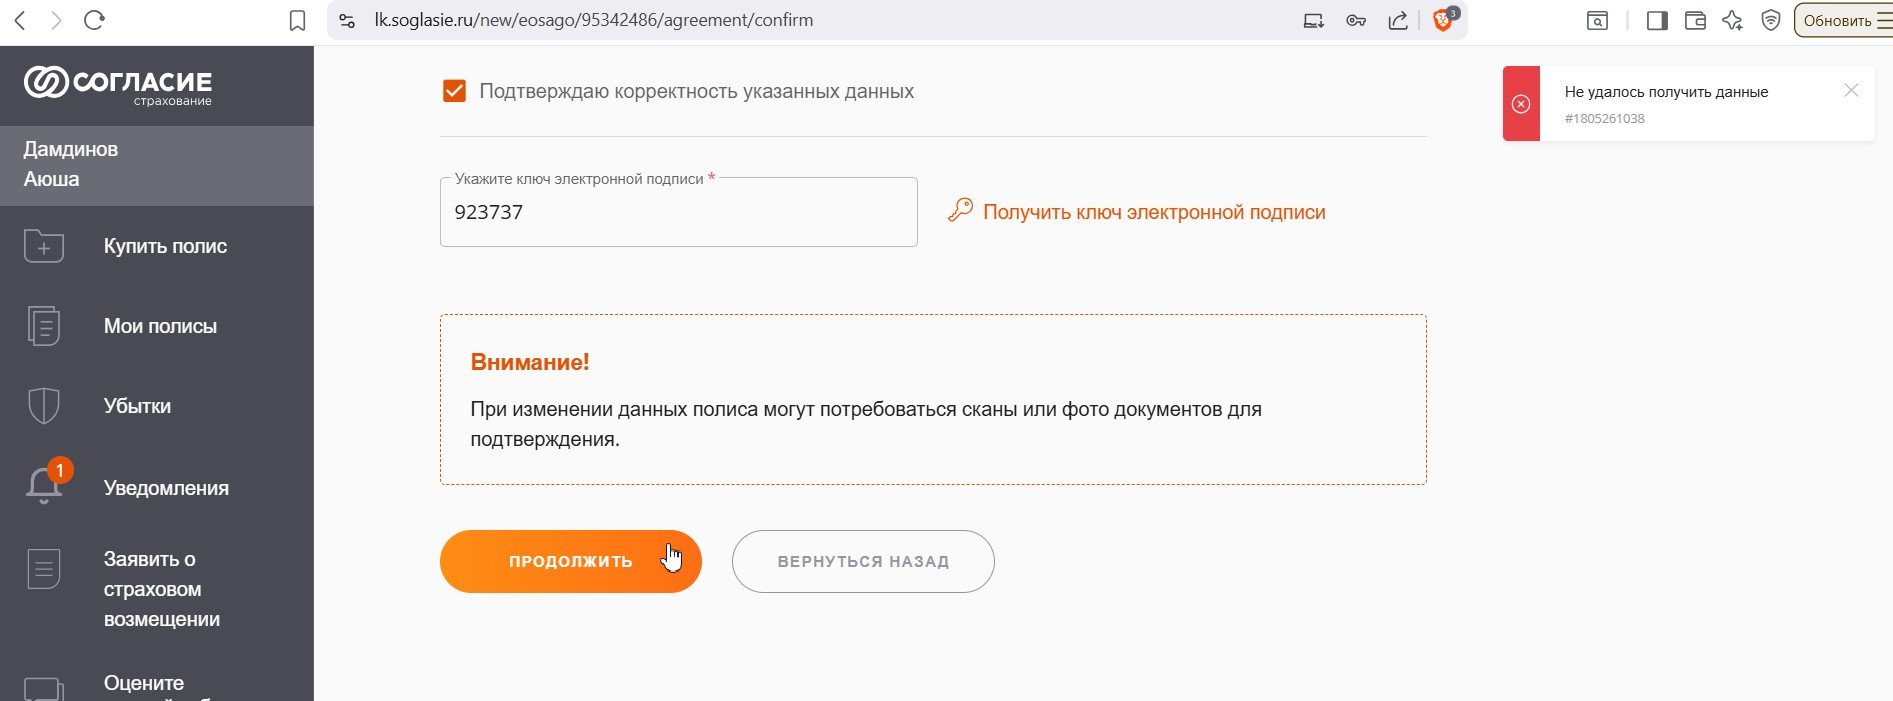Click the documents icon for Мои полисы
The width and height of the screenshot is (1893, 701).
[x=44, y=326]
